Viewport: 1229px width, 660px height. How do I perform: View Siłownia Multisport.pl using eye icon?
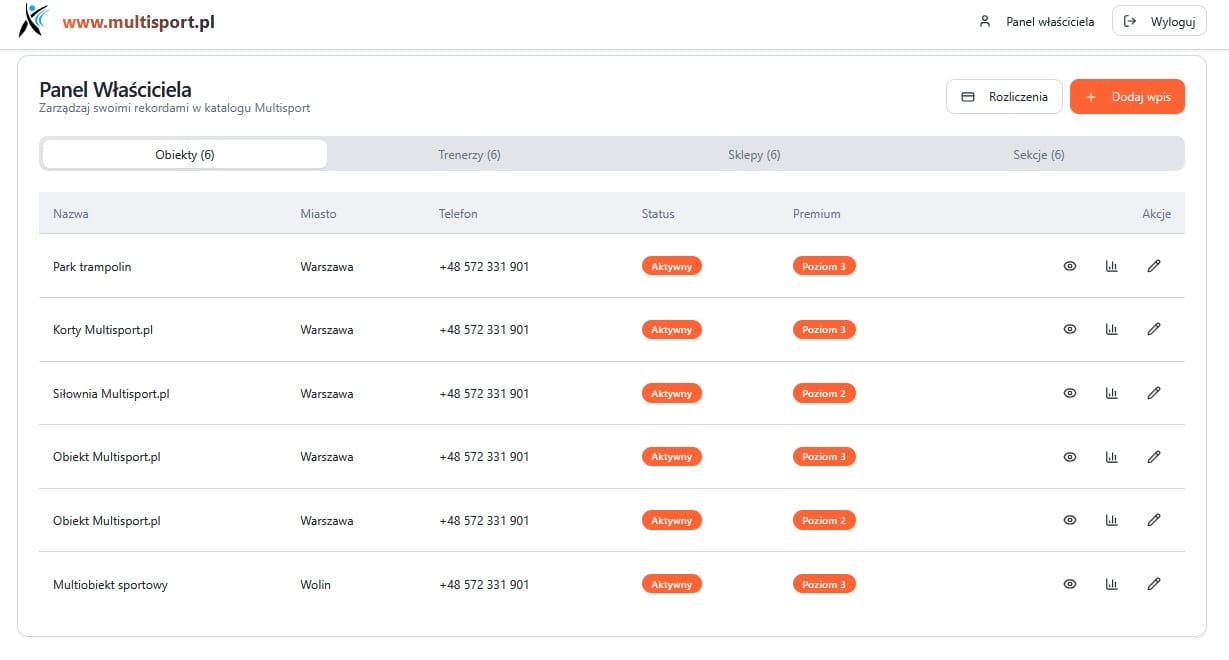[x=1069, y=393]
